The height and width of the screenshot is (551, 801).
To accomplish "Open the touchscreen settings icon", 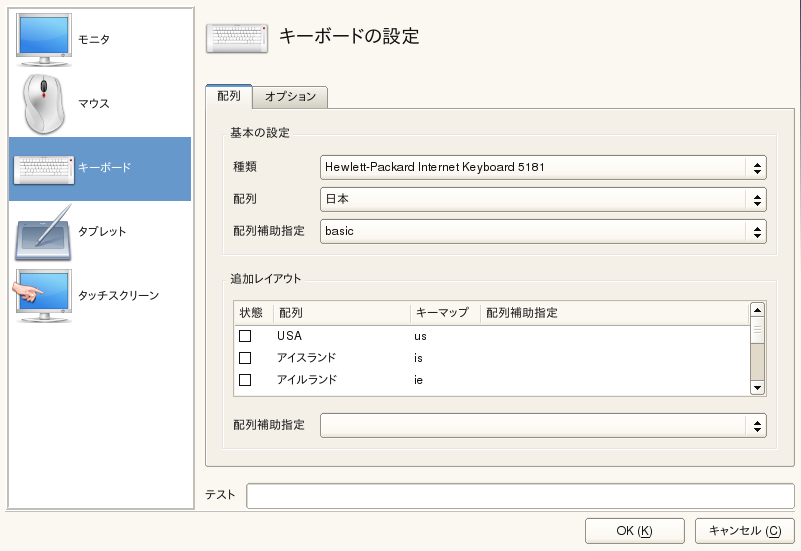I will click(x=43, y=295).
